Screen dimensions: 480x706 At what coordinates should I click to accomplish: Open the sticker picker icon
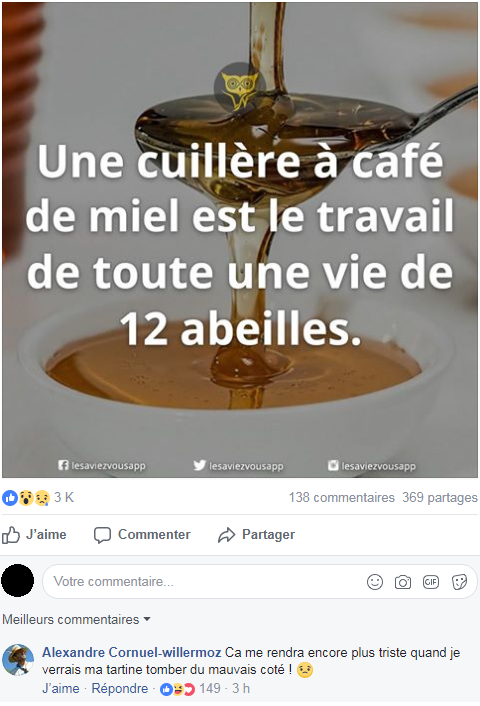click(x=459, y=582)
